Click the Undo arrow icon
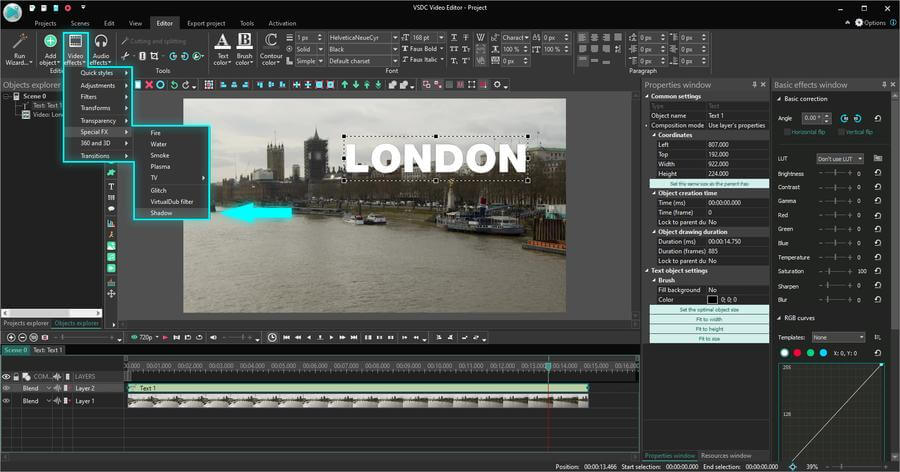Screen dimensions: 900x472 tap(174, 84)
